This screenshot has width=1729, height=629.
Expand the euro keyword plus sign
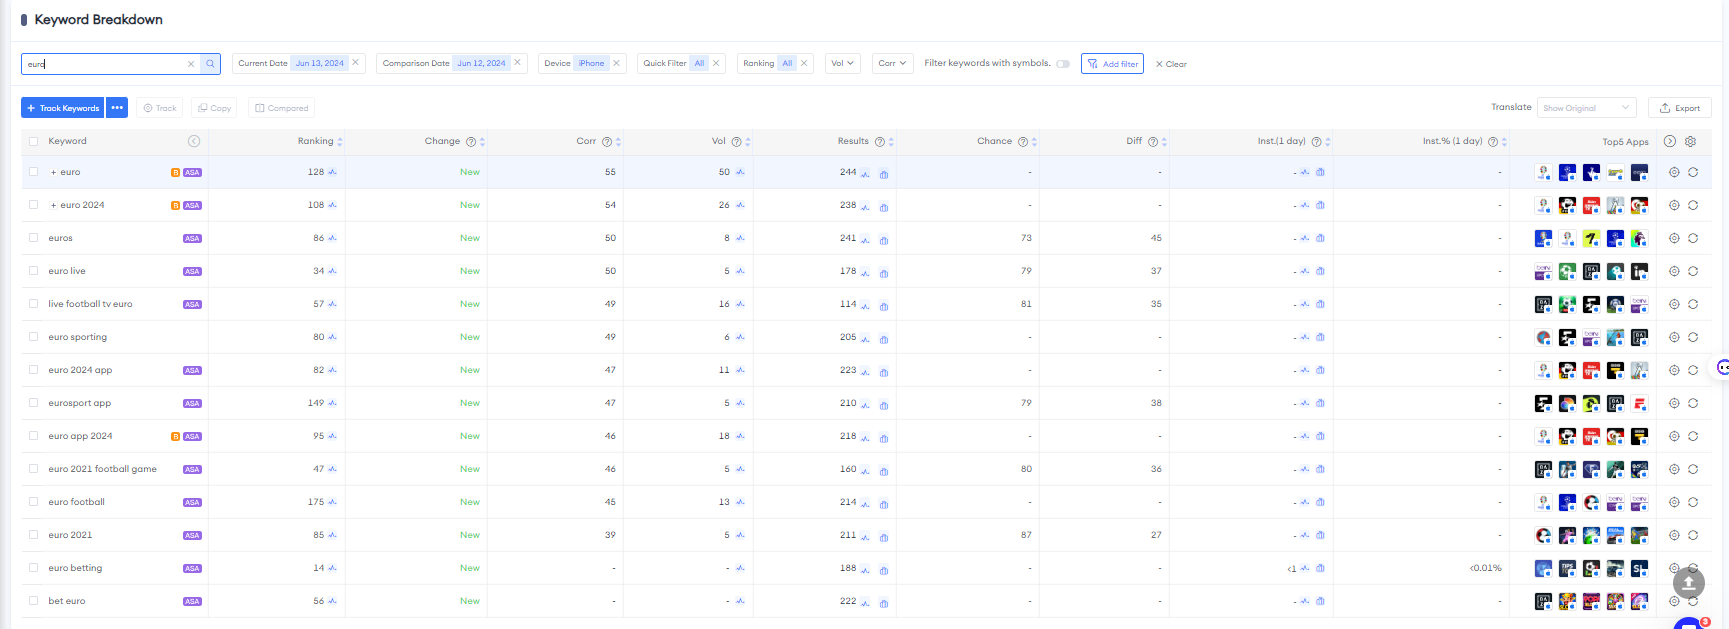click(53, 172)
